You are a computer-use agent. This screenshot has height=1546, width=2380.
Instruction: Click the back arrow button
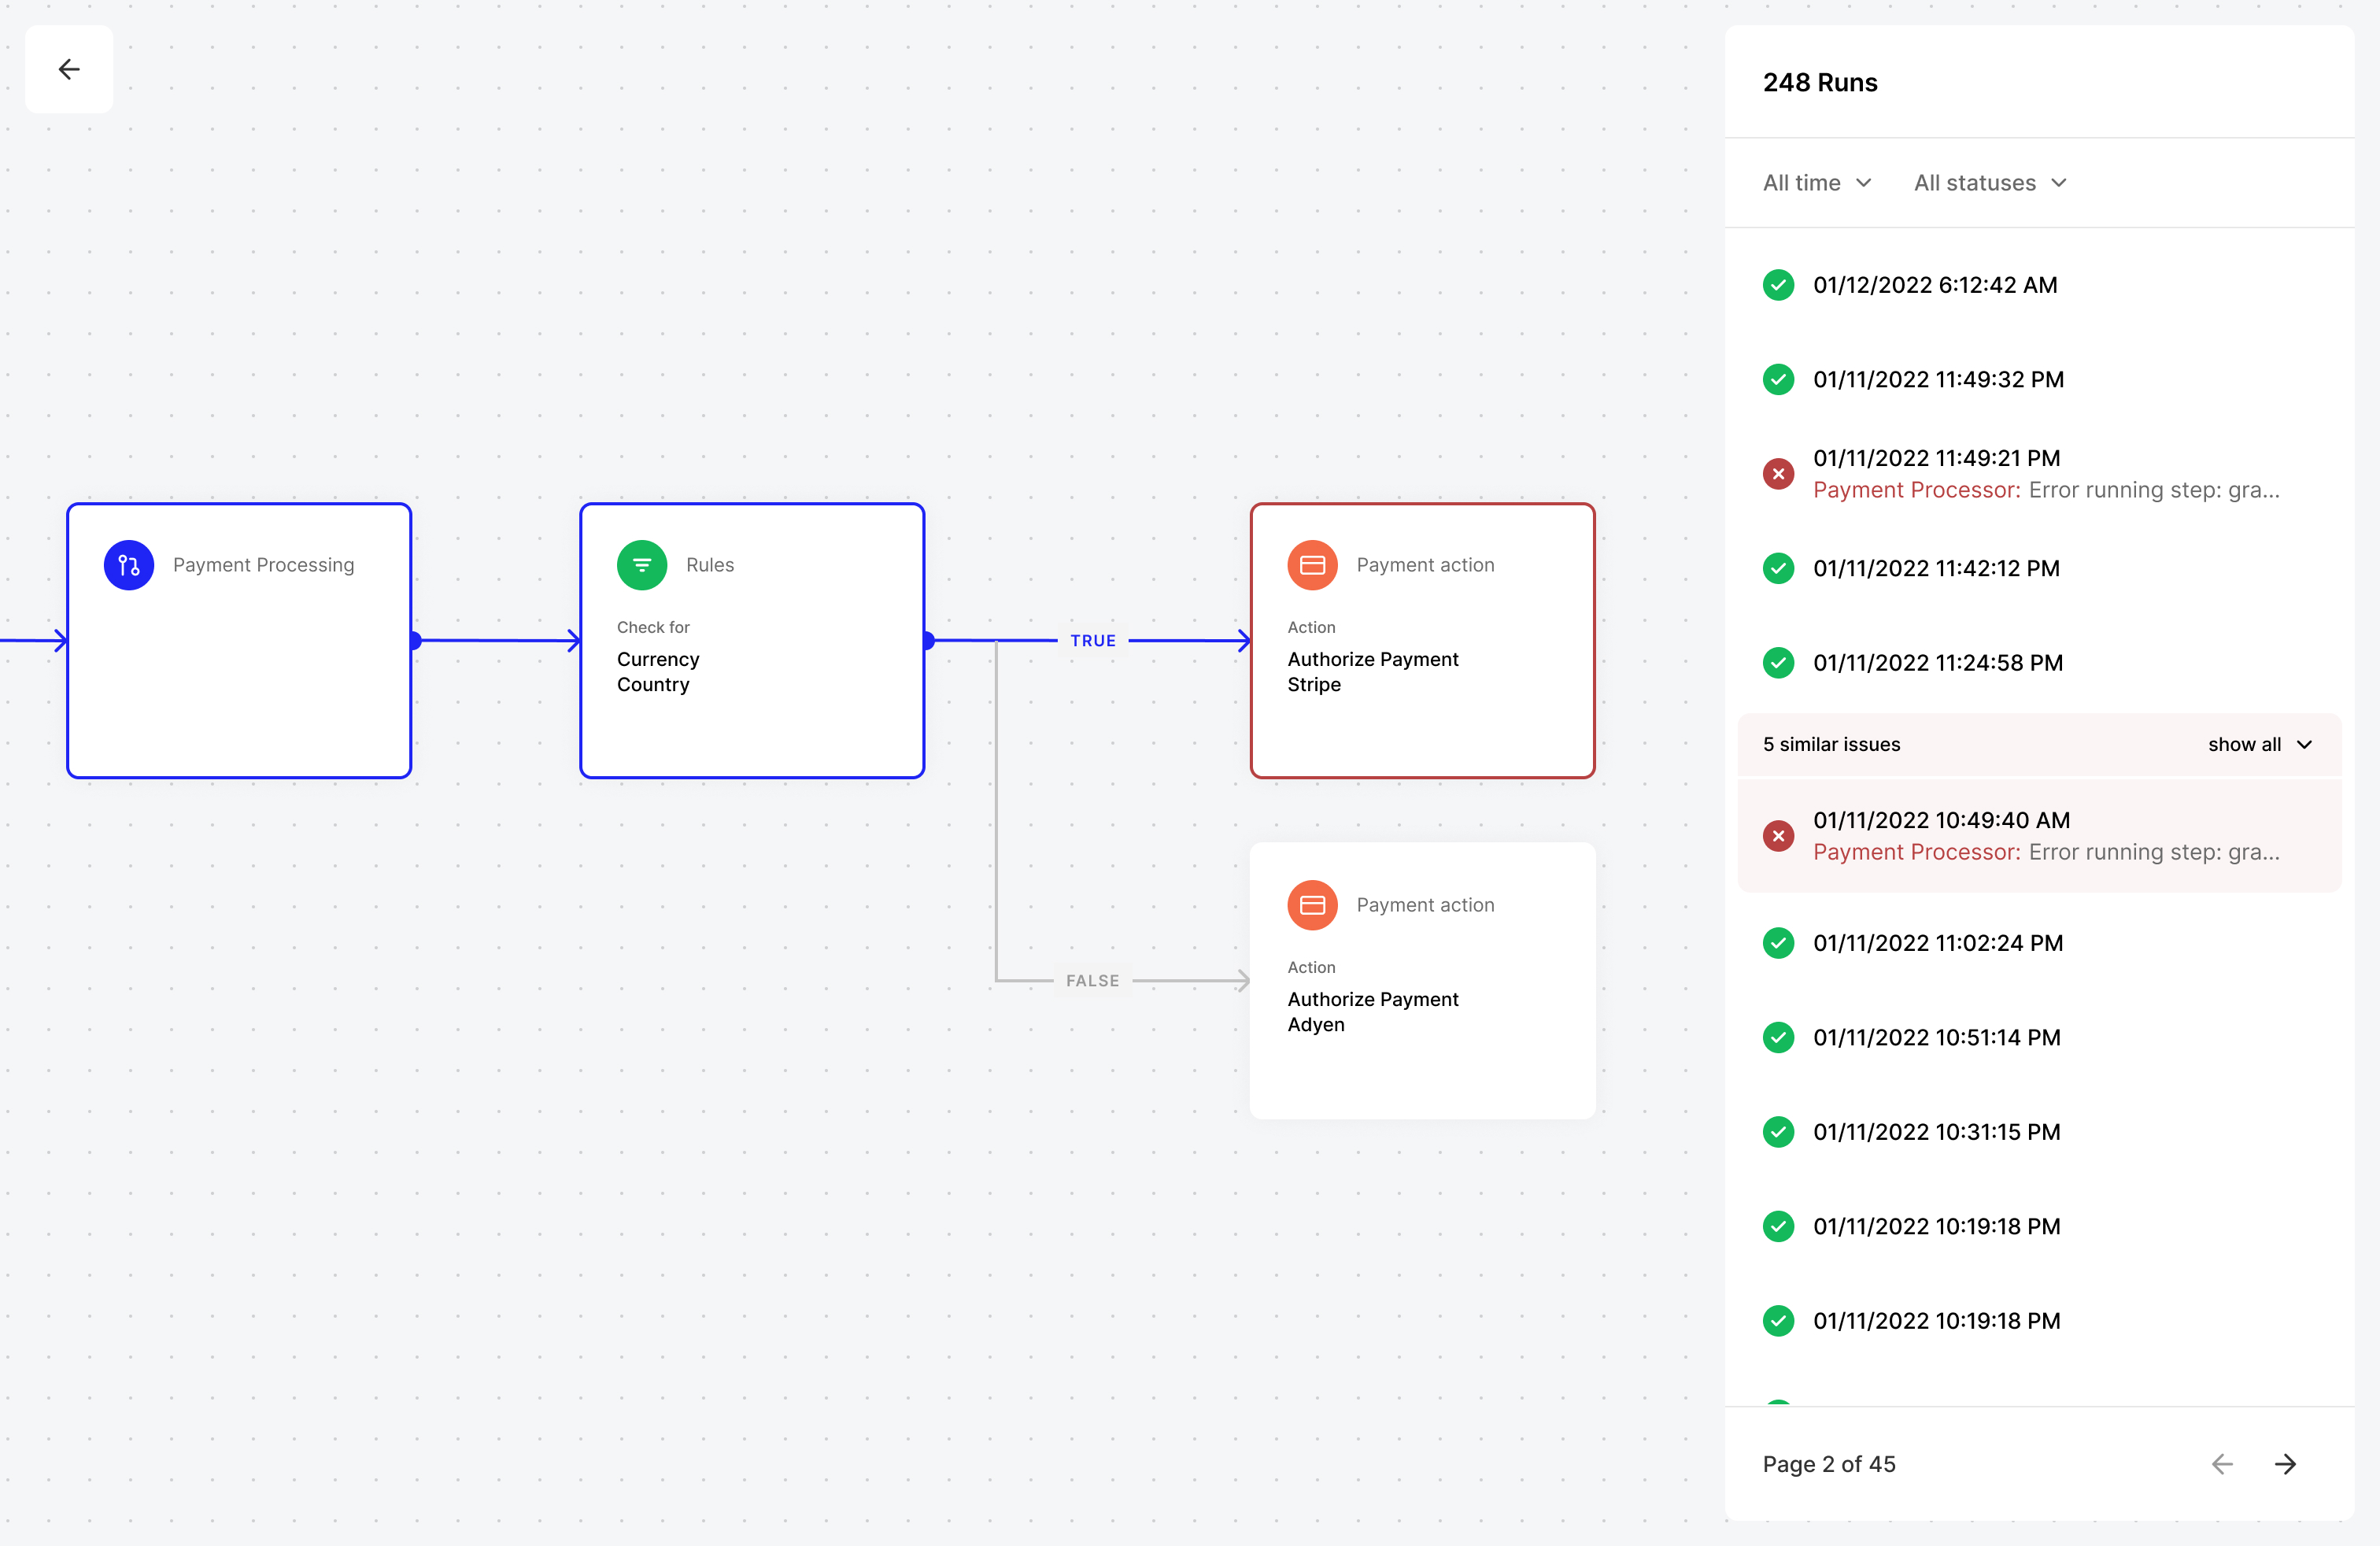tap(69, 69)
